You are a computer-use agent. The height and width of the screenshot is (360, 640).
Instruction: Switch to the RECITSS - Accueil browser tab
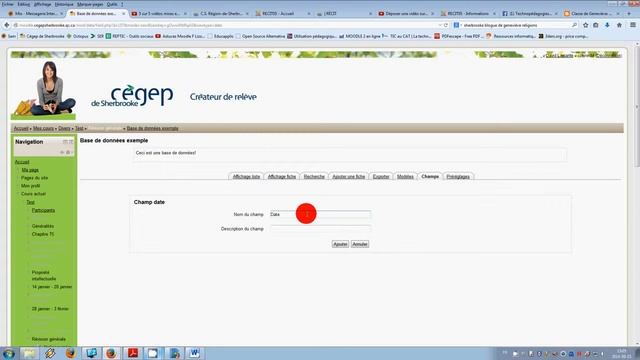pyautogui.click(x=282, y=13)
